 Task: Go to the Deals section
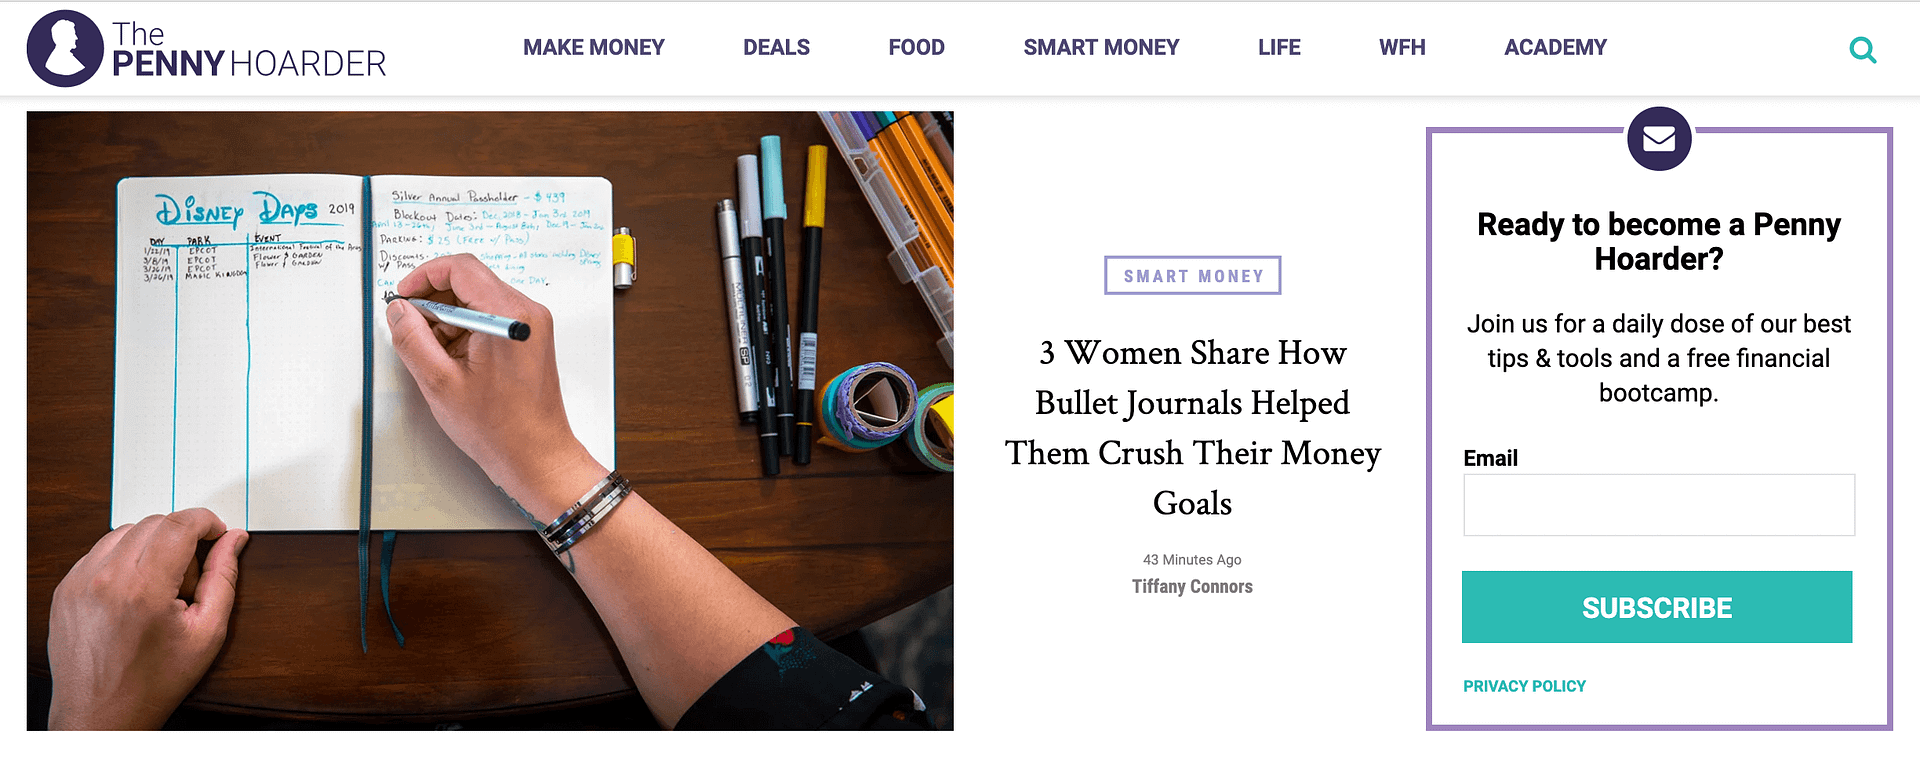tap(776, 48)
